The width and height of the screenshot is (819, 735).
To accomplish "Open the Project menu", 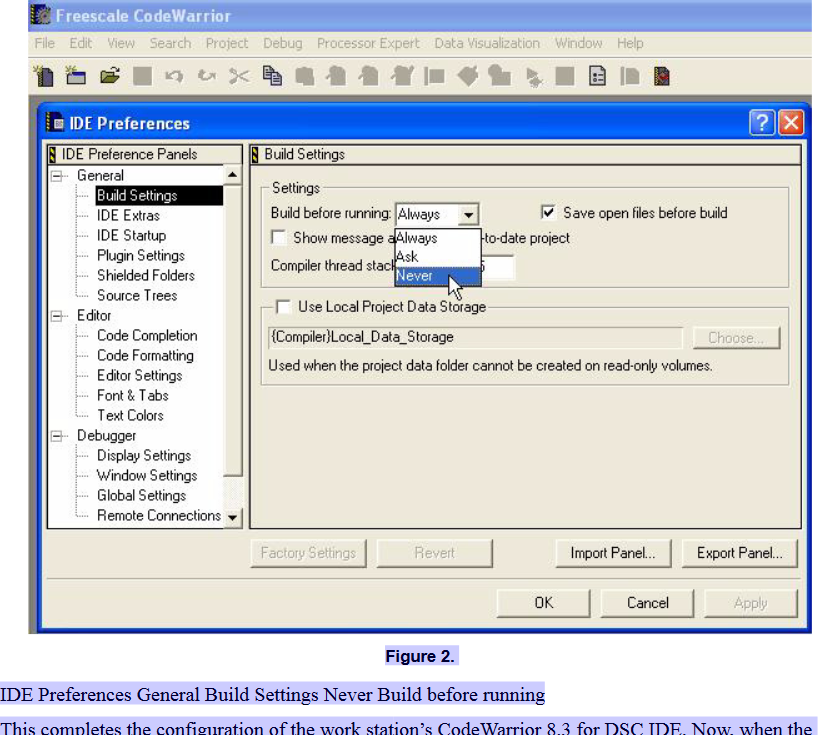I will [x=227, y=43].
